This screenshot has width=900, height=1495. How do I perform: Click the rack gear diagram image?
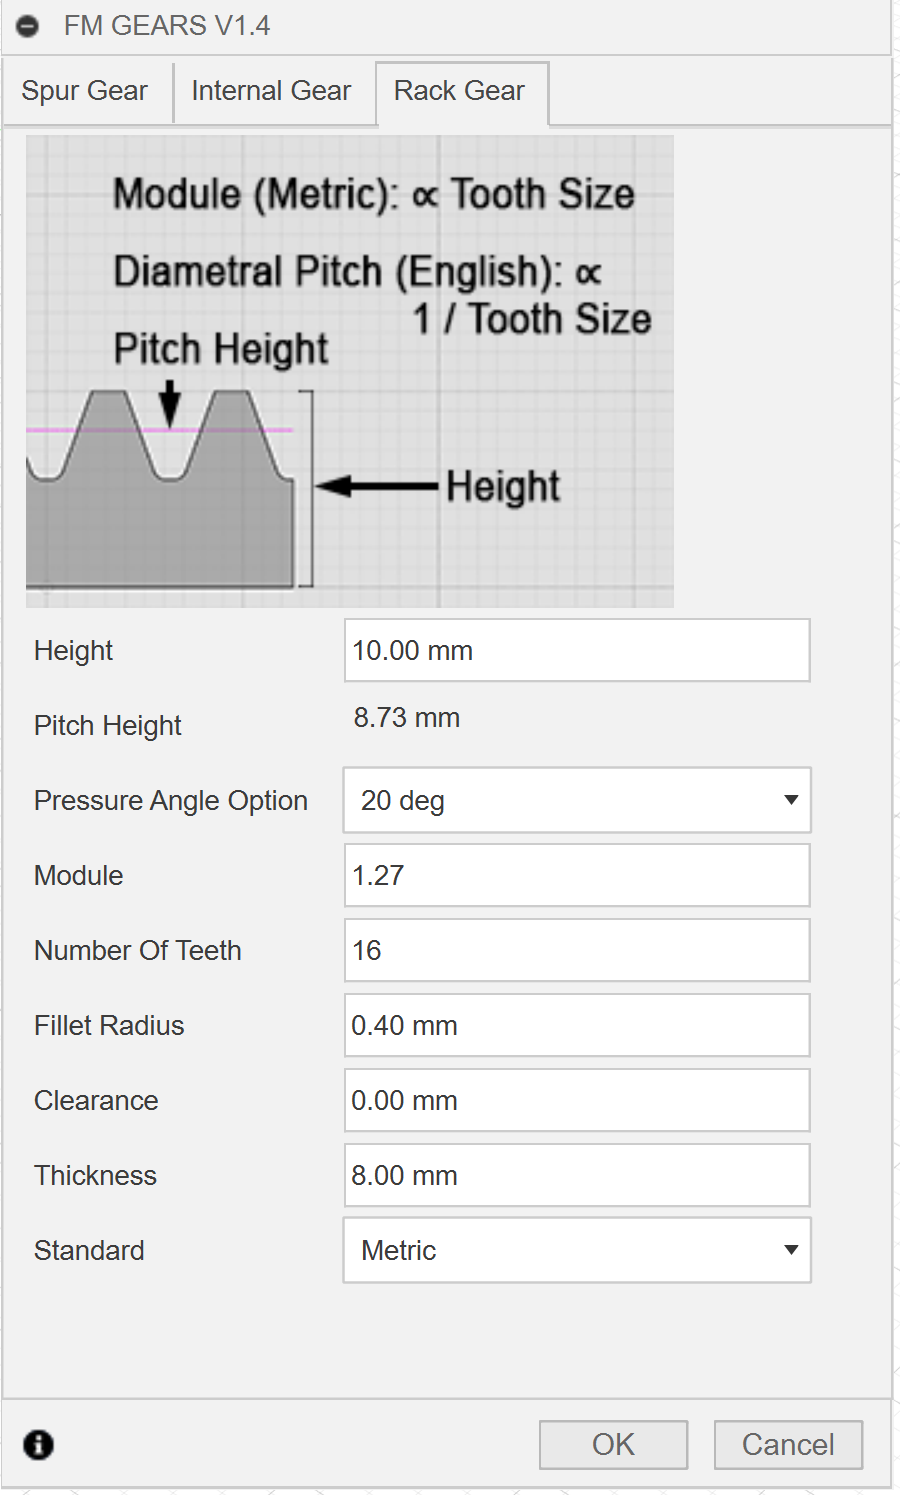[350, 371]
